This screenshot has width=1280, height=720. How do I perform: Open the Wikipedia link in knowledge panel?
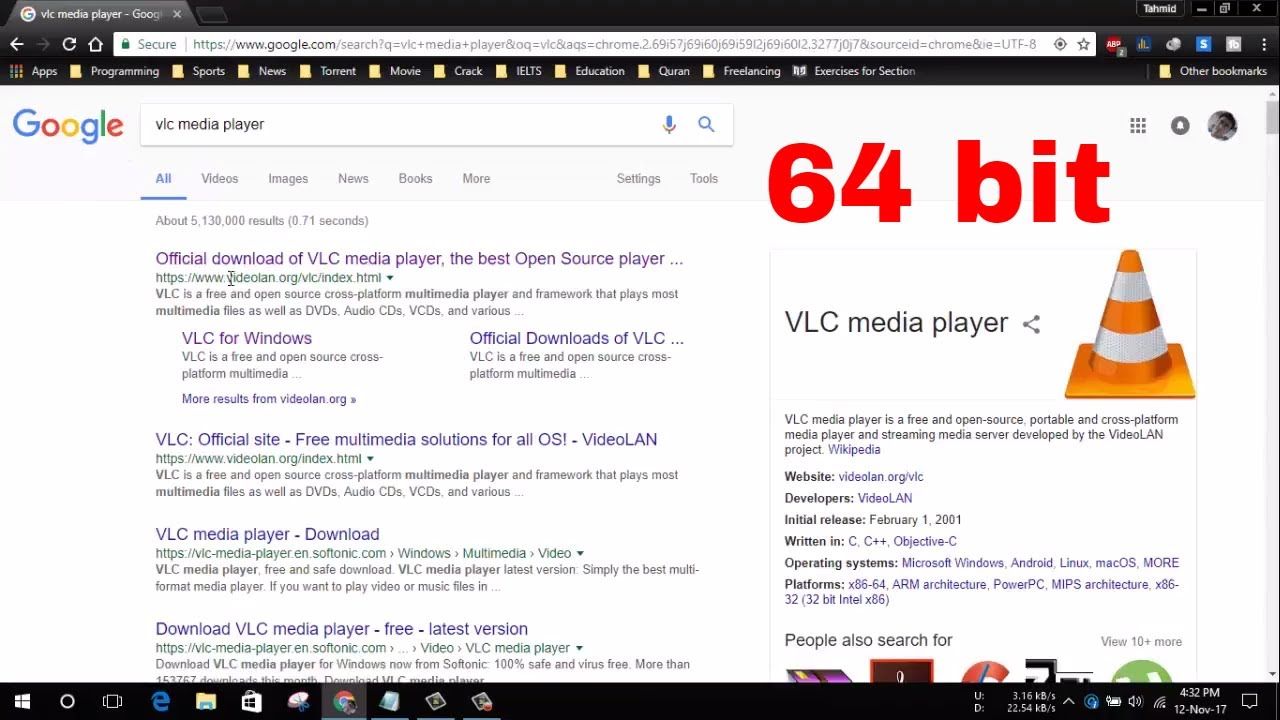pos(854,450)
